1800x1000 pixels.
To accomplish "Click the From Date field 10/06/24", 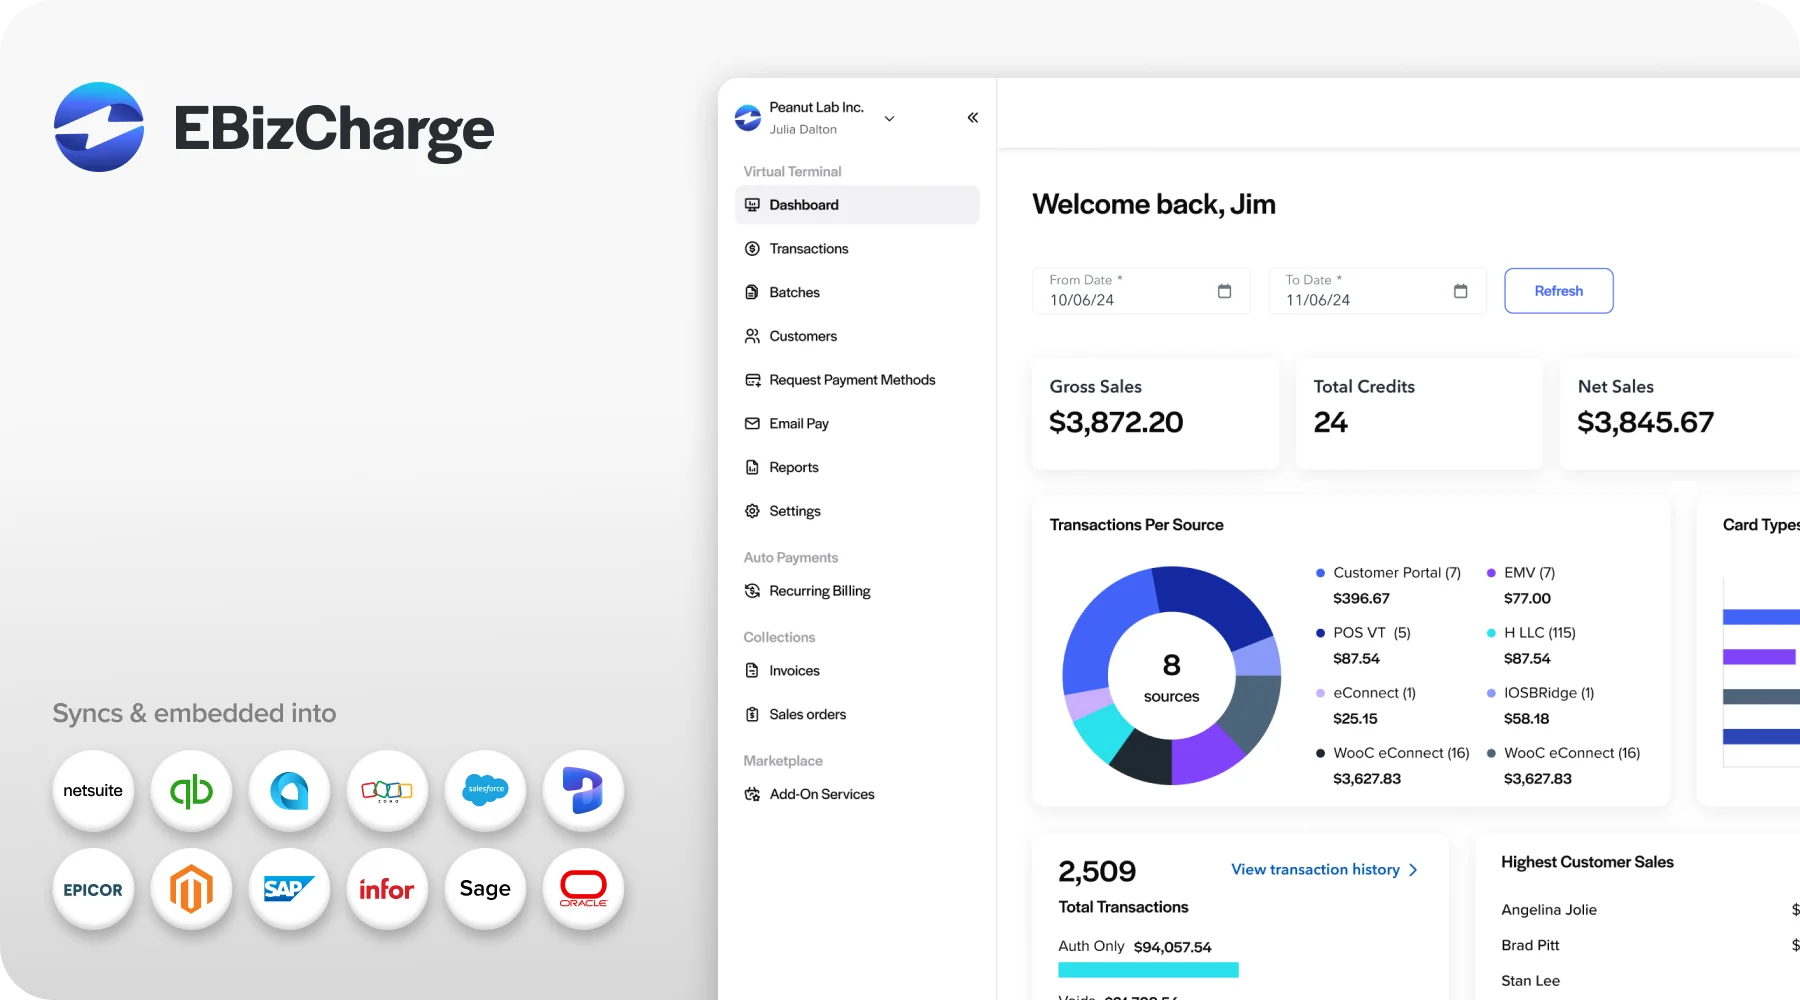I will click(1141, 291).
